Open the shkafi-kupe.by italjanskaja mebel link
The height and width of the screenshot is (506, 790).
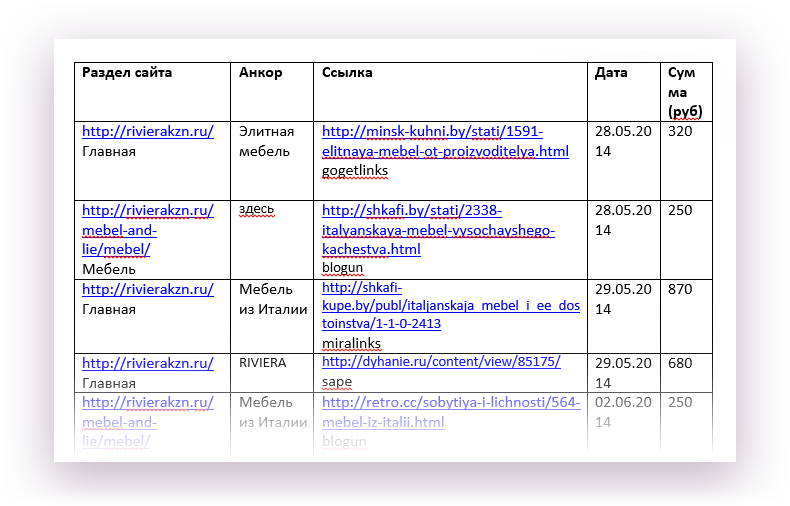pos(450,305)
